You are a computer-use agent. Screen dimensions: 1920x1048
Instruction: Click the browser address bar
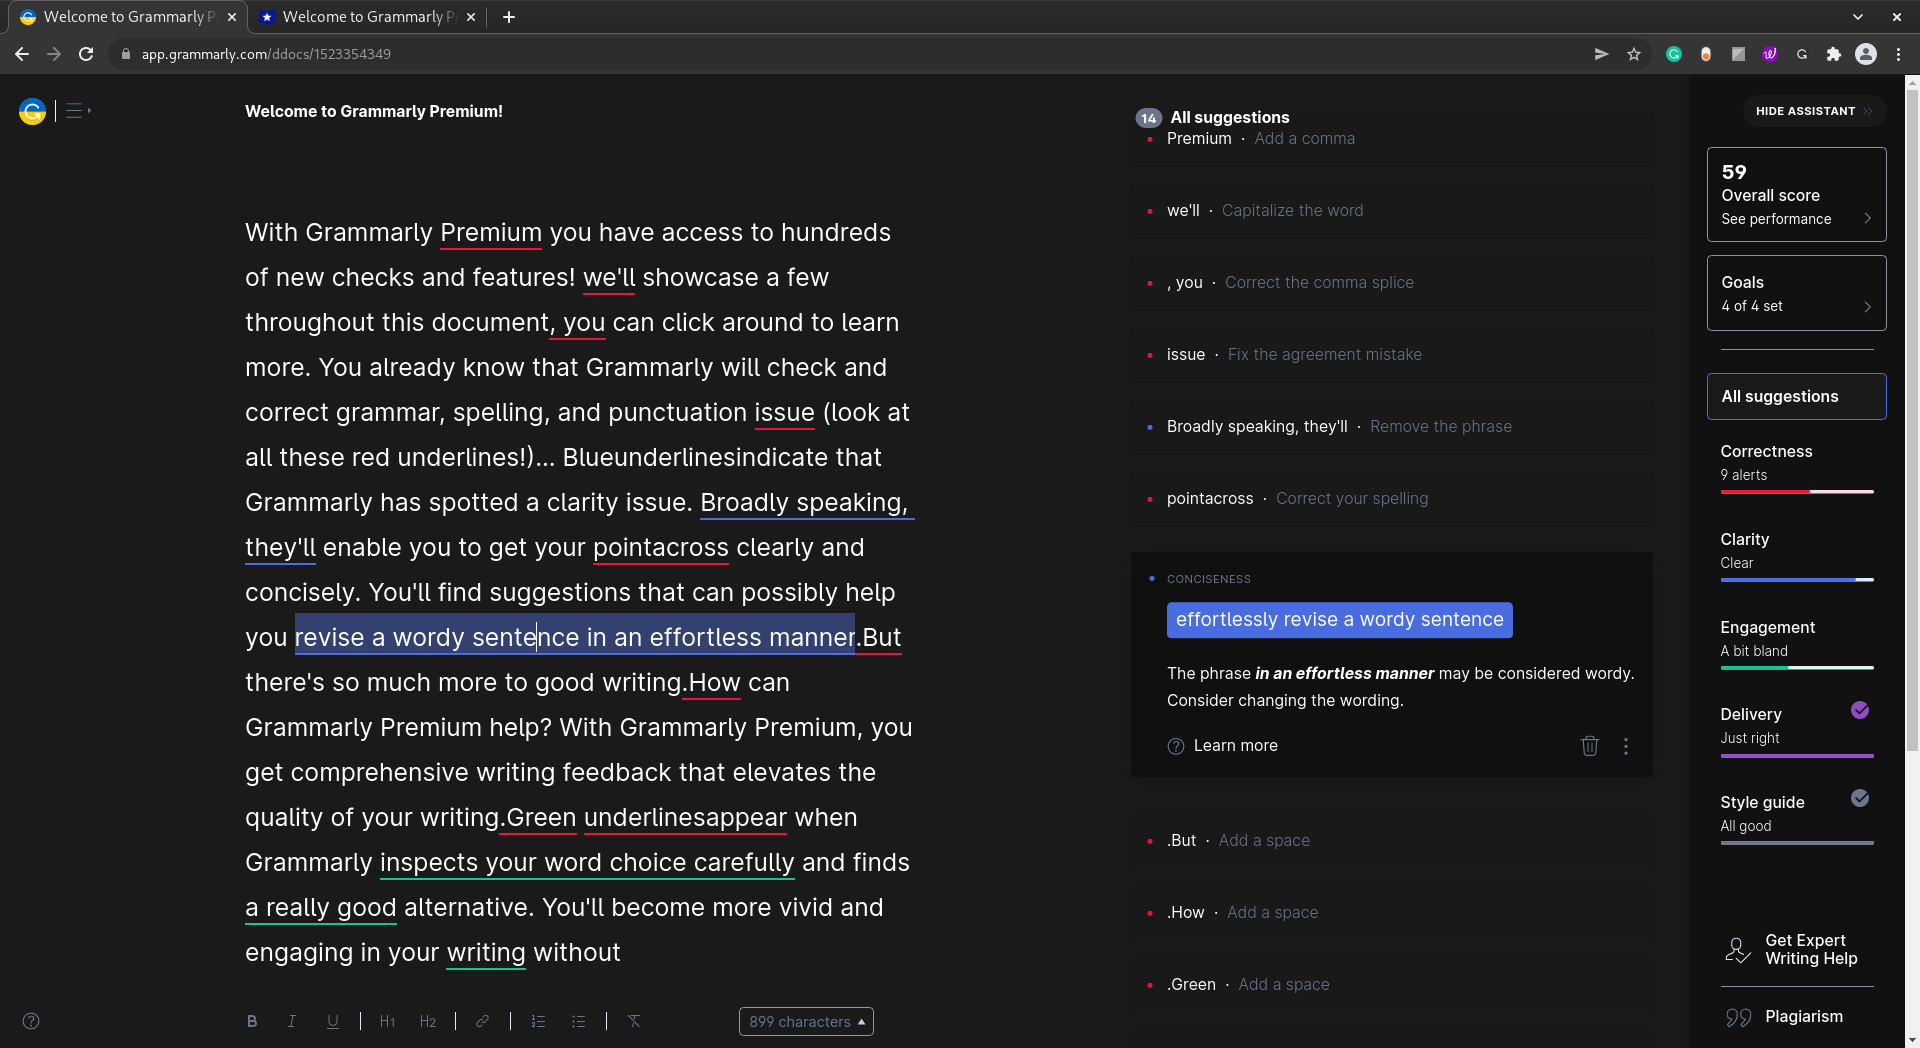click(850, 54)
